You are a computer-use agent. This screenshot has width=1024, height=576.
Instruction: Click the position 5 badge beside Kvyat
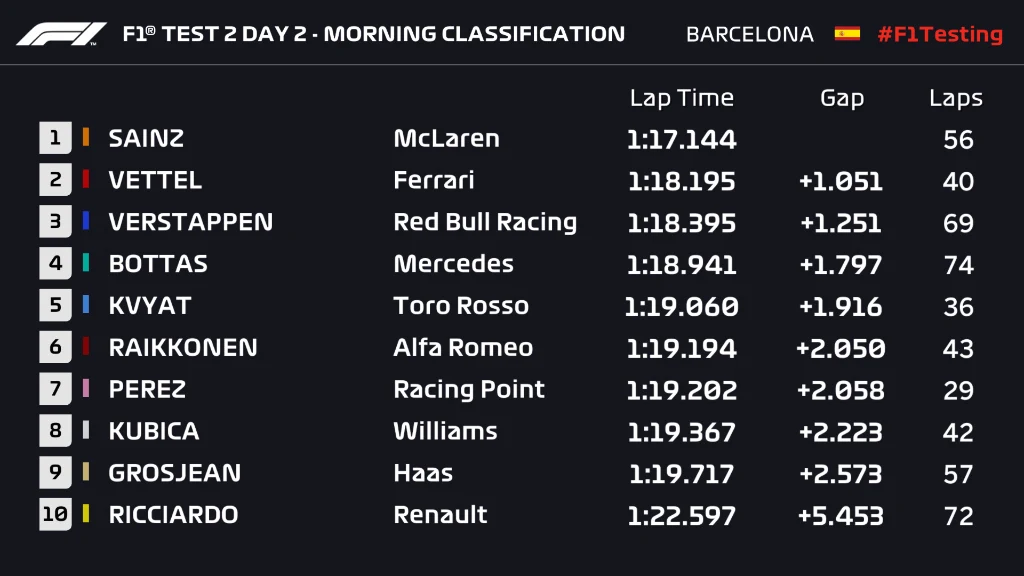pyautogui.click(x=55, y=305)
